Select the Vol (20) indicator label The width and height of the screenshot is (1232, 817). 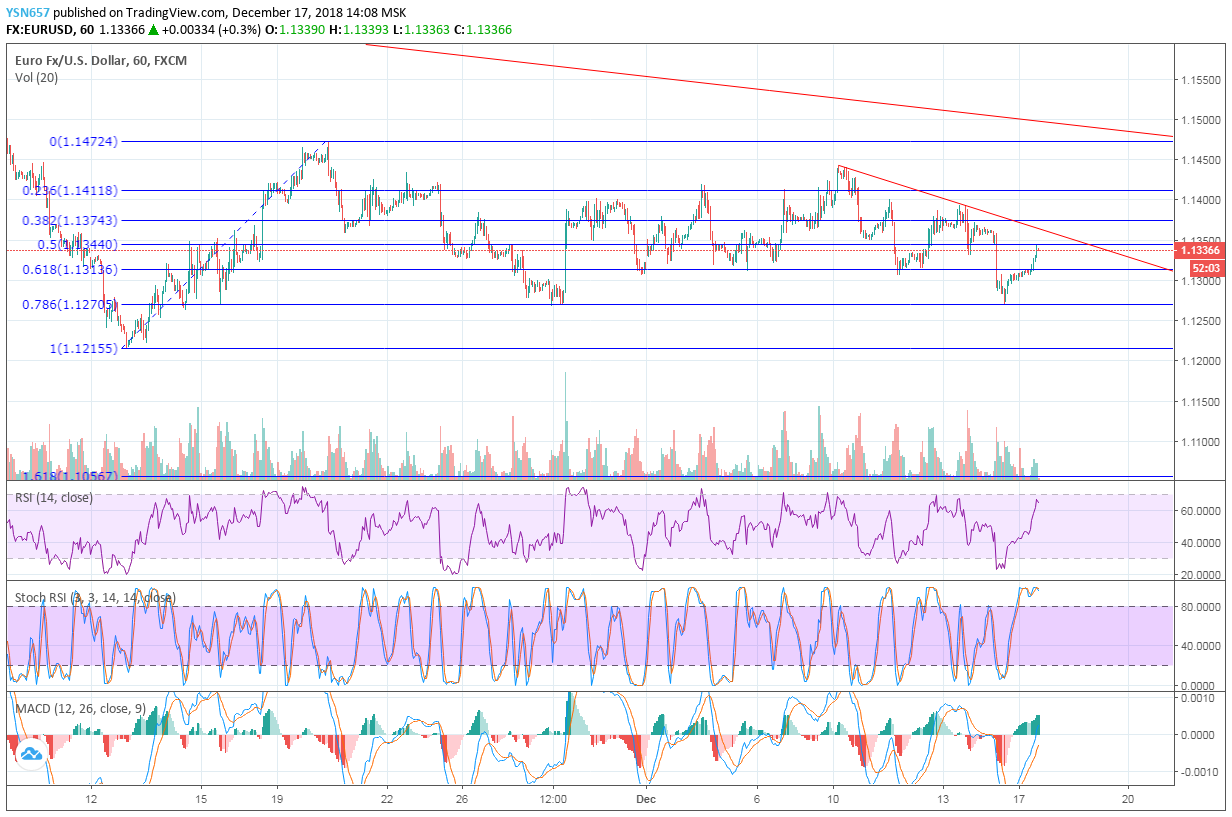[37, 78]
